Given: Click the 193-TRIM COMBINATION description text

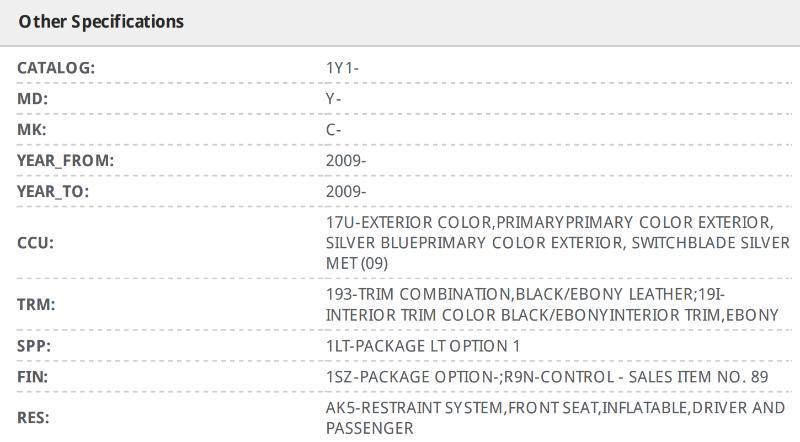Looking at the screenshot, I should coord(551,304).
